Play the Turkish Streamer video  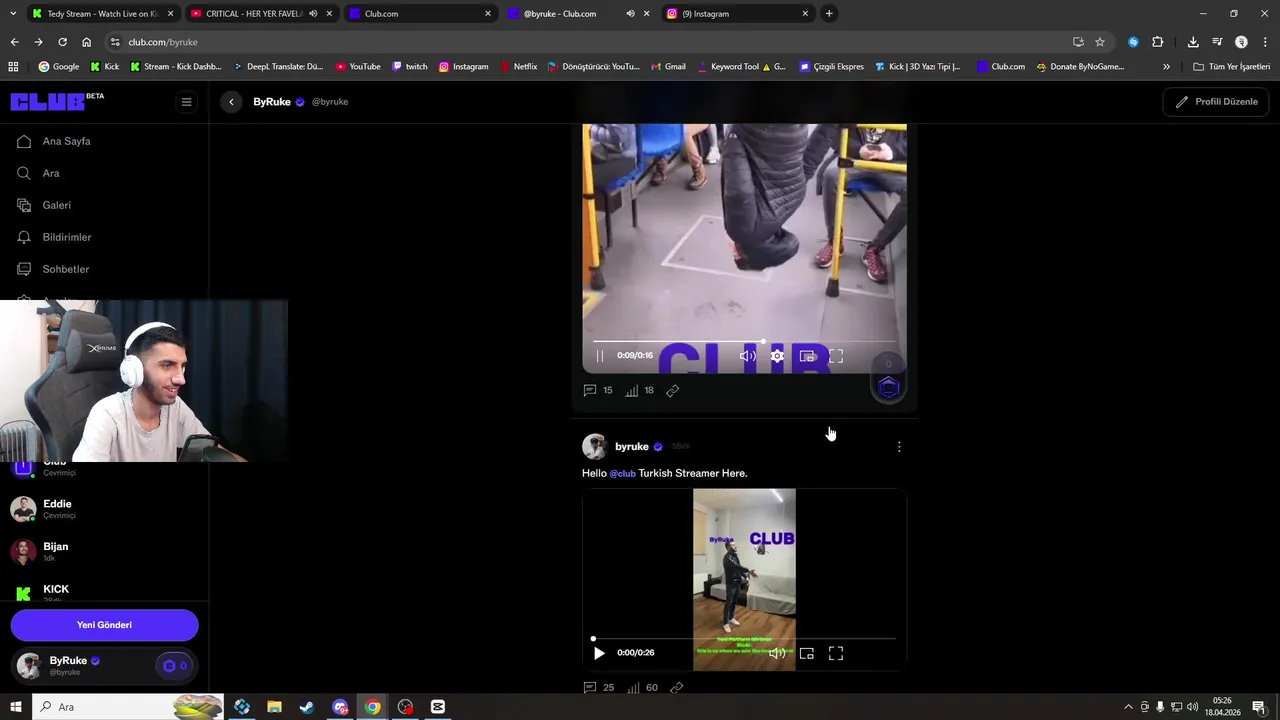click(599, 653)
